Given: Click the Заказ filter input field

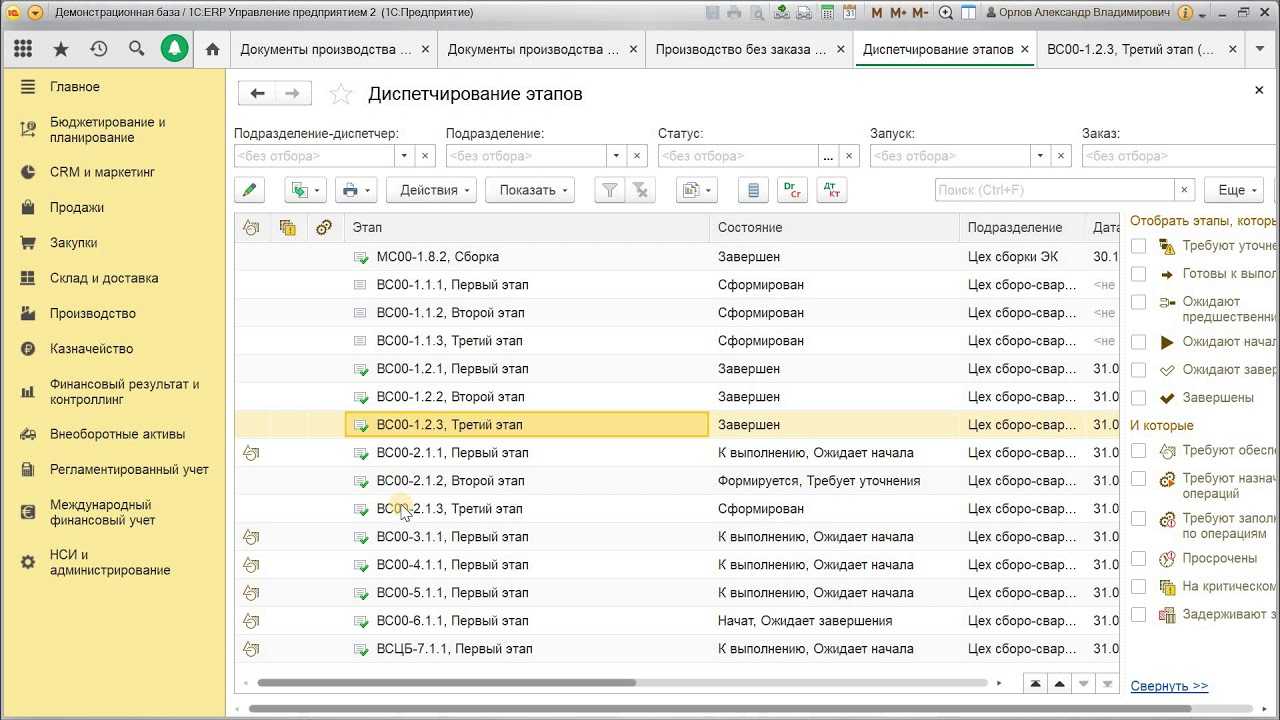Looking at the screenshot, I should tap(1180, 156).
